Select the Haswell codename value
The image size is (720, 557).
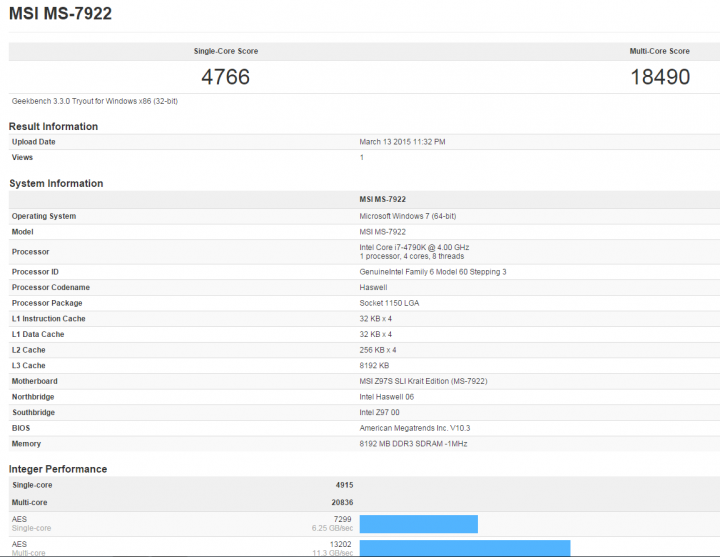373,287
